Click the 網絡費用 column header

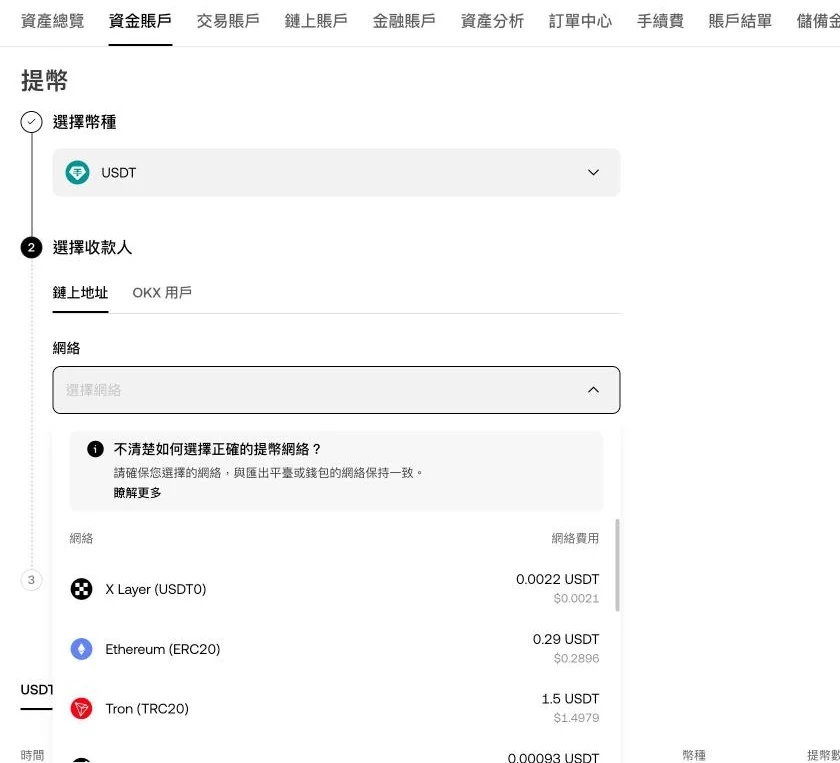tap(575, 538)
